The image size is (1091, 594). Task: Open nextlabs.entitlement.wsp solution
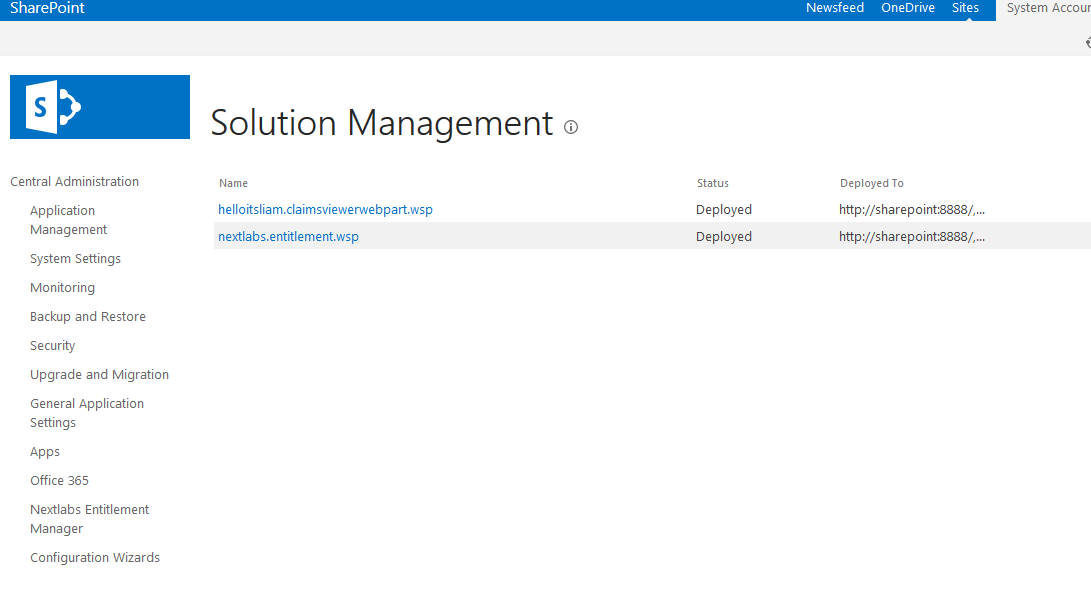tap(288, 236)
